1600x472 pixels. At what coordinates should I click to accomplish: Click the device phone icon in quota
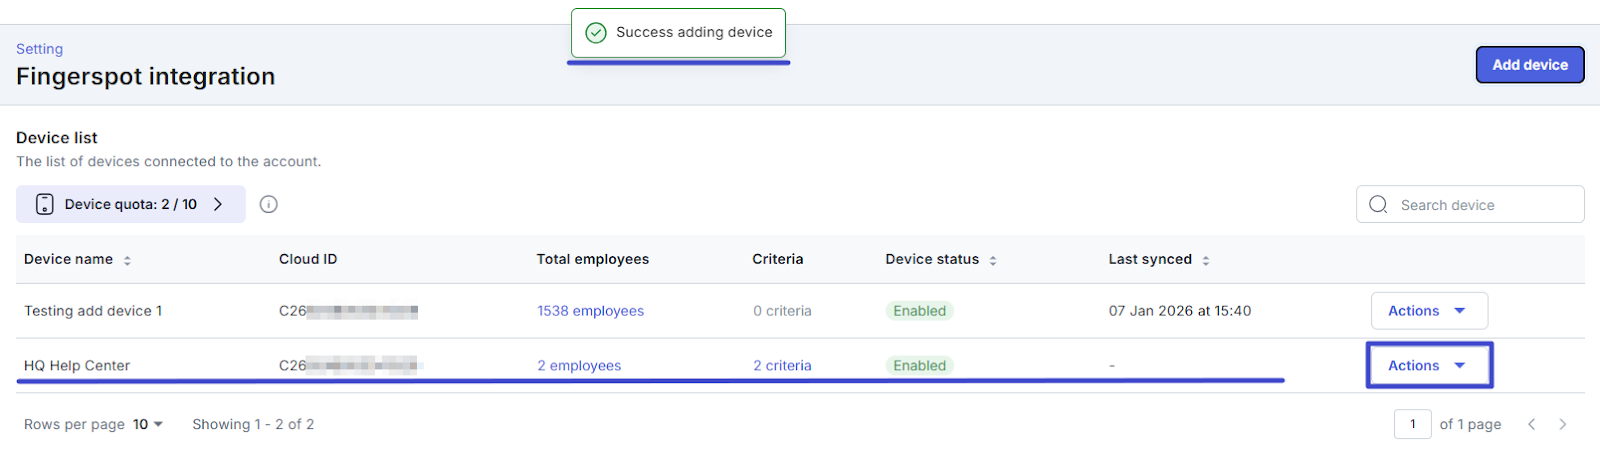[x=45, y=204]
